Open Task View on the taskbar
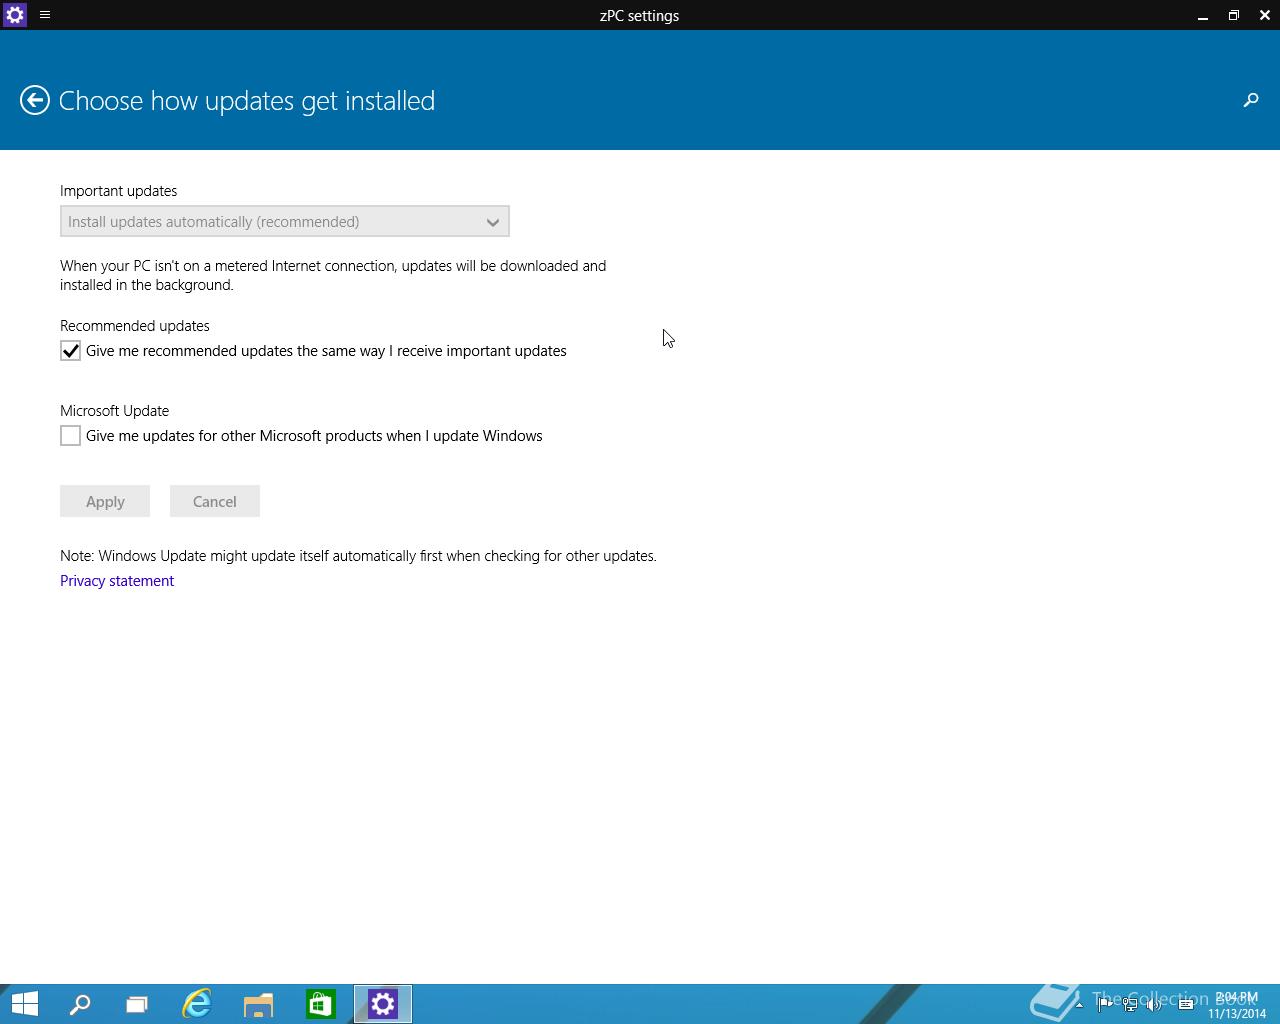This screenshot has width=1280, height=1024. tap(137, 1004)
